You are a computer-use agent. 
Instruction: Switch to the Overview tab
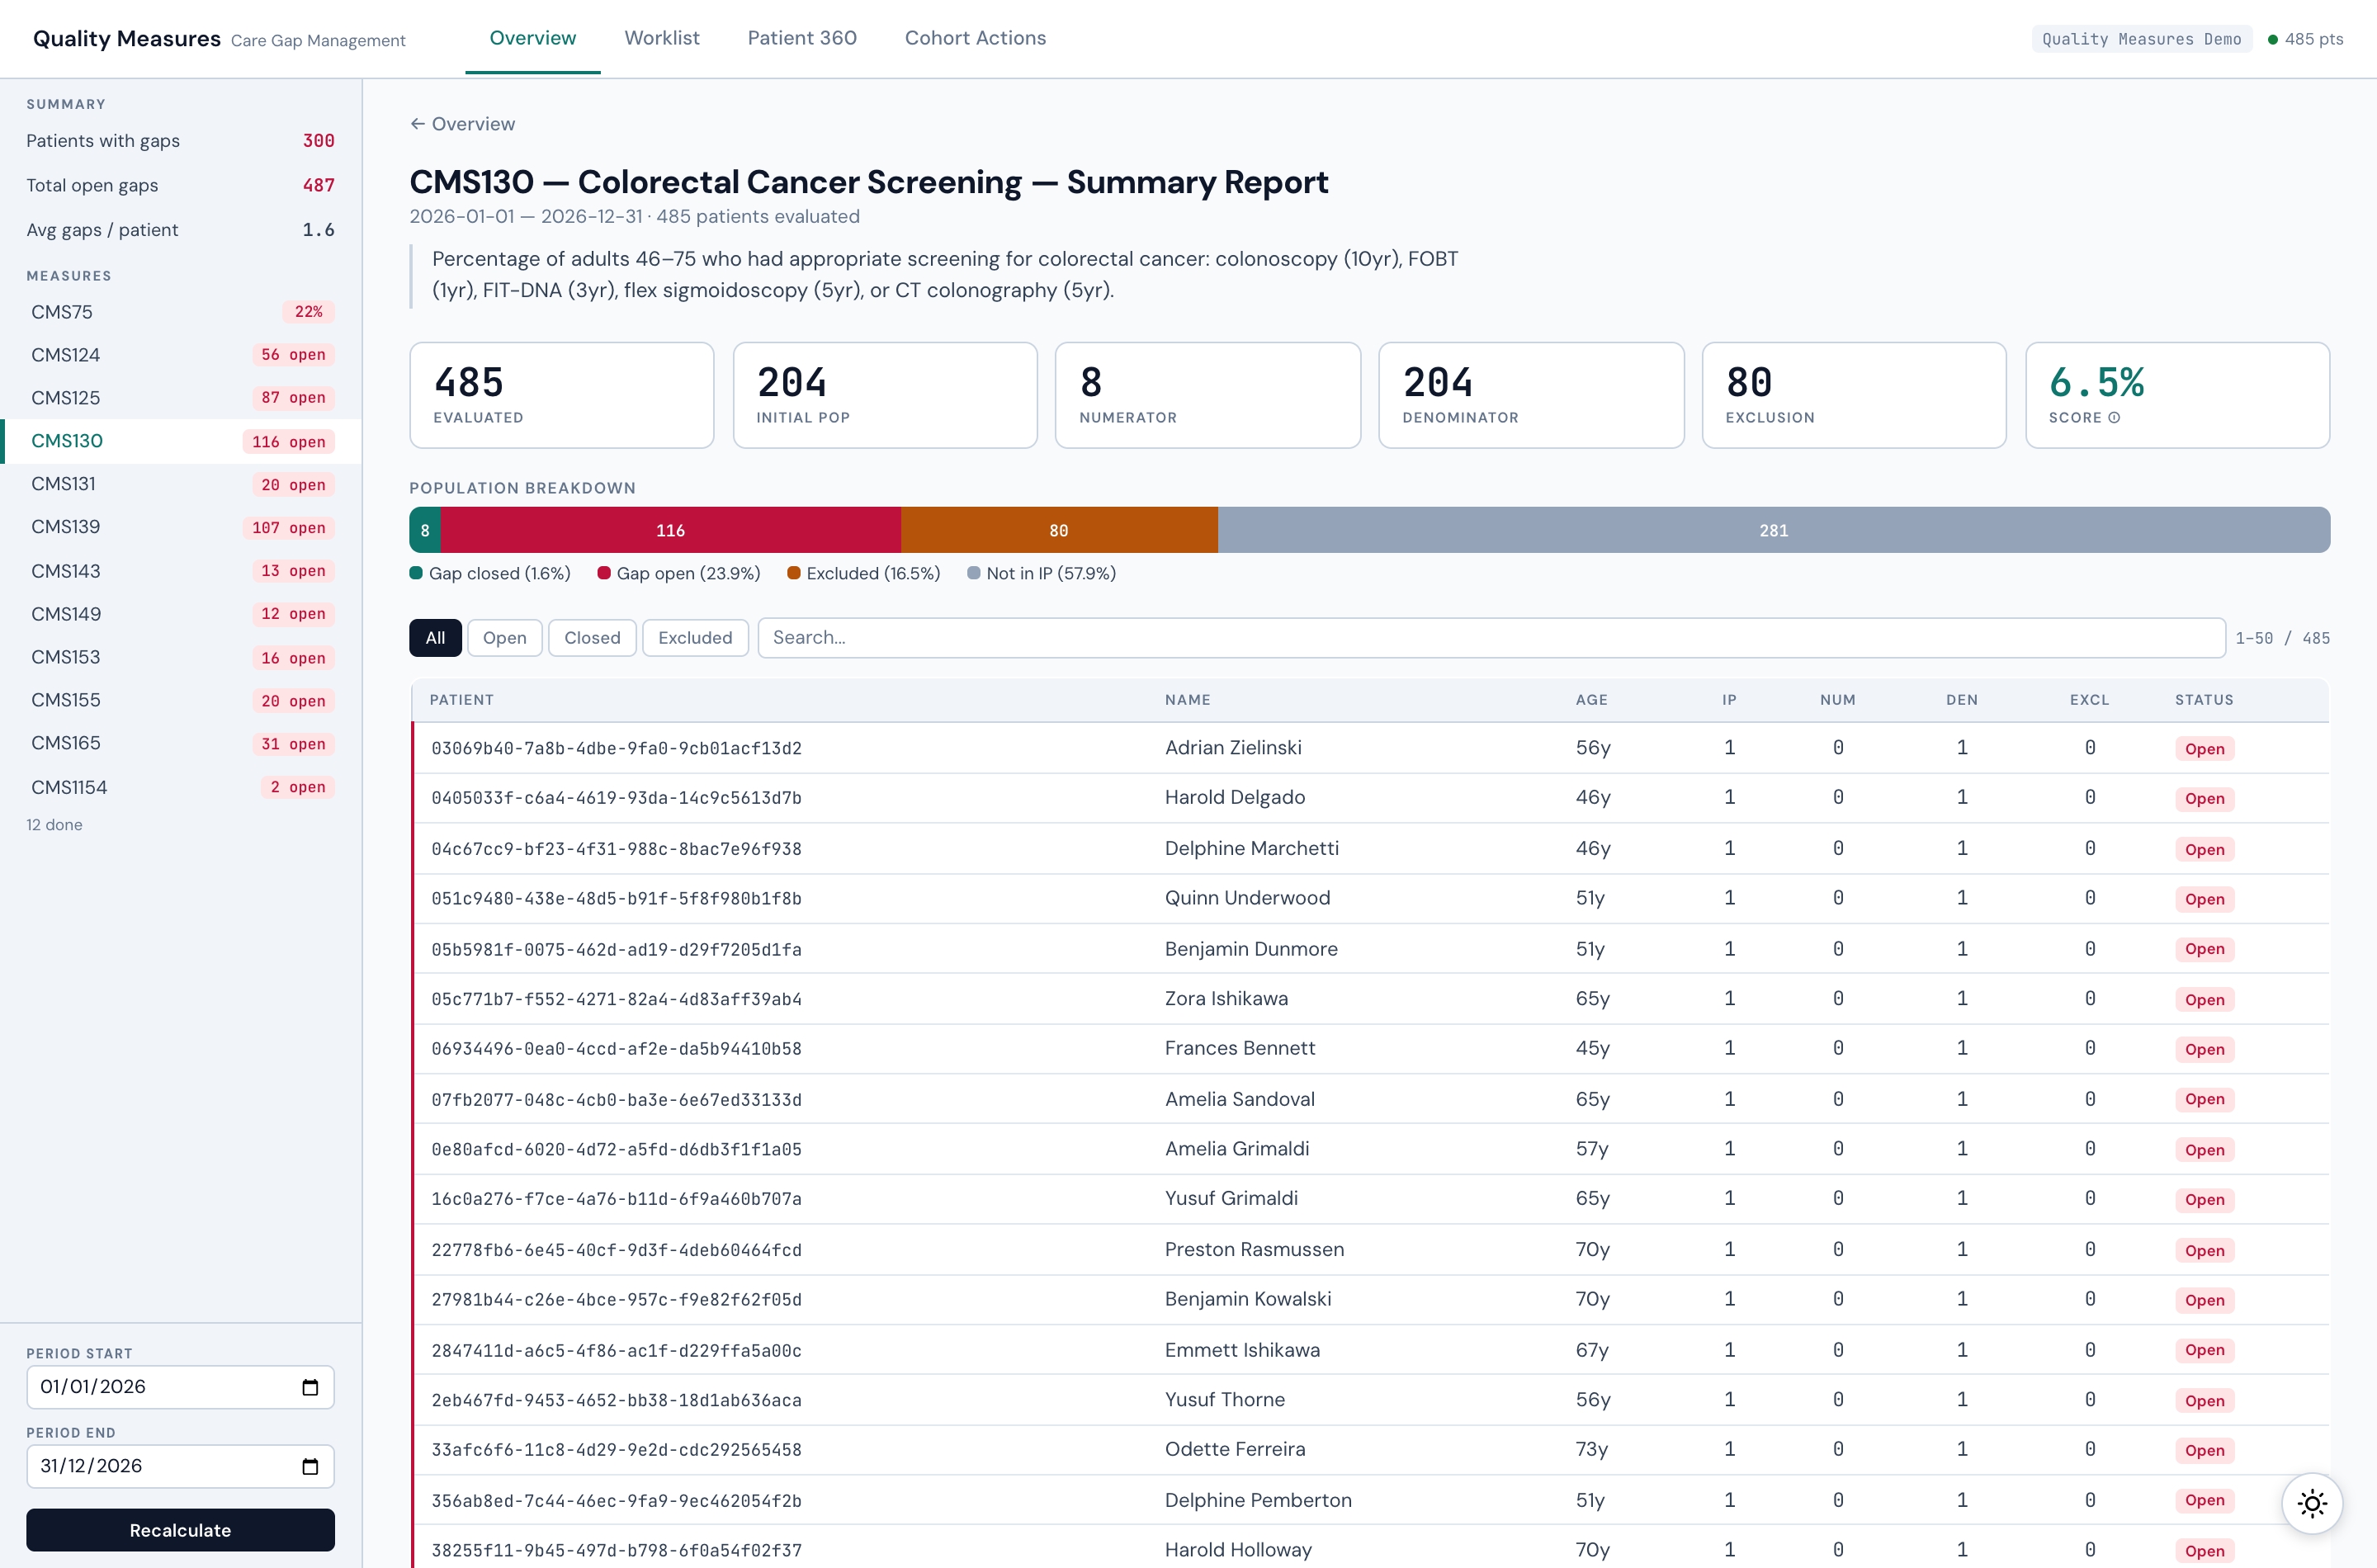pos(532,38)
